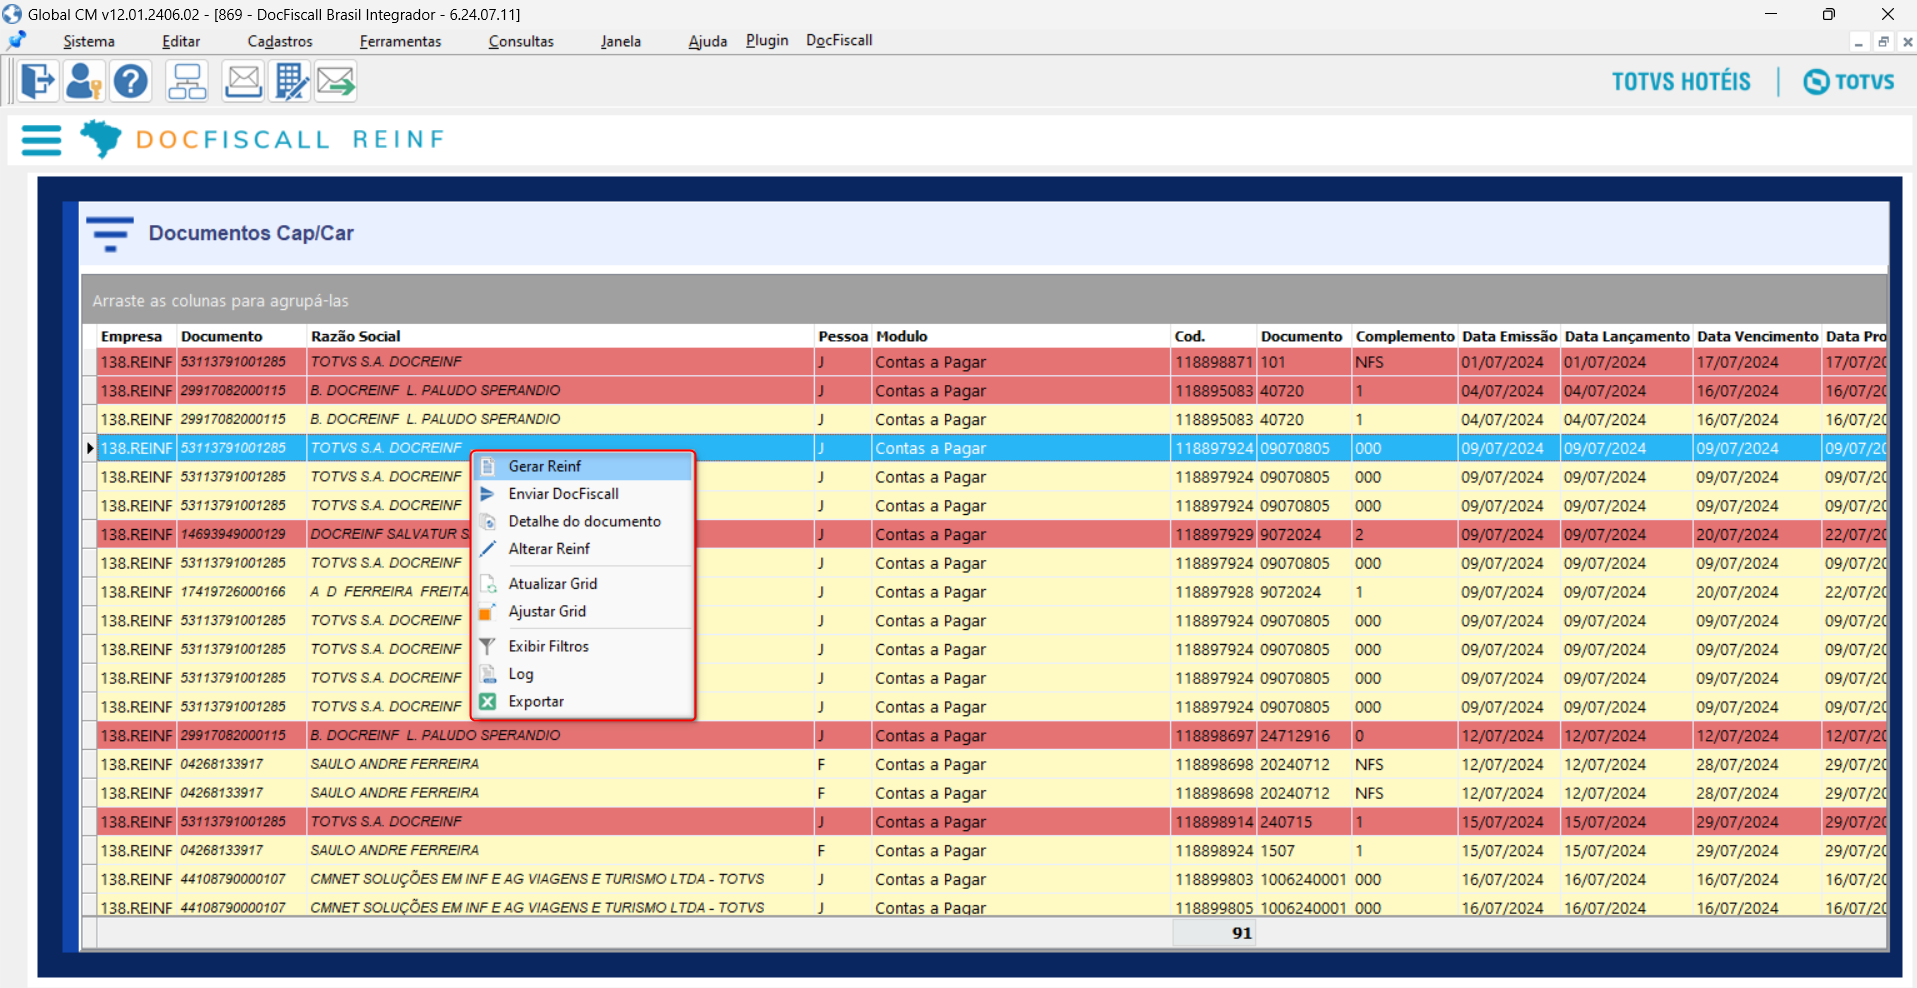1917x988 pixels.
Task: Click the spreadsheet edit toolbar icon
Action: 290,81
